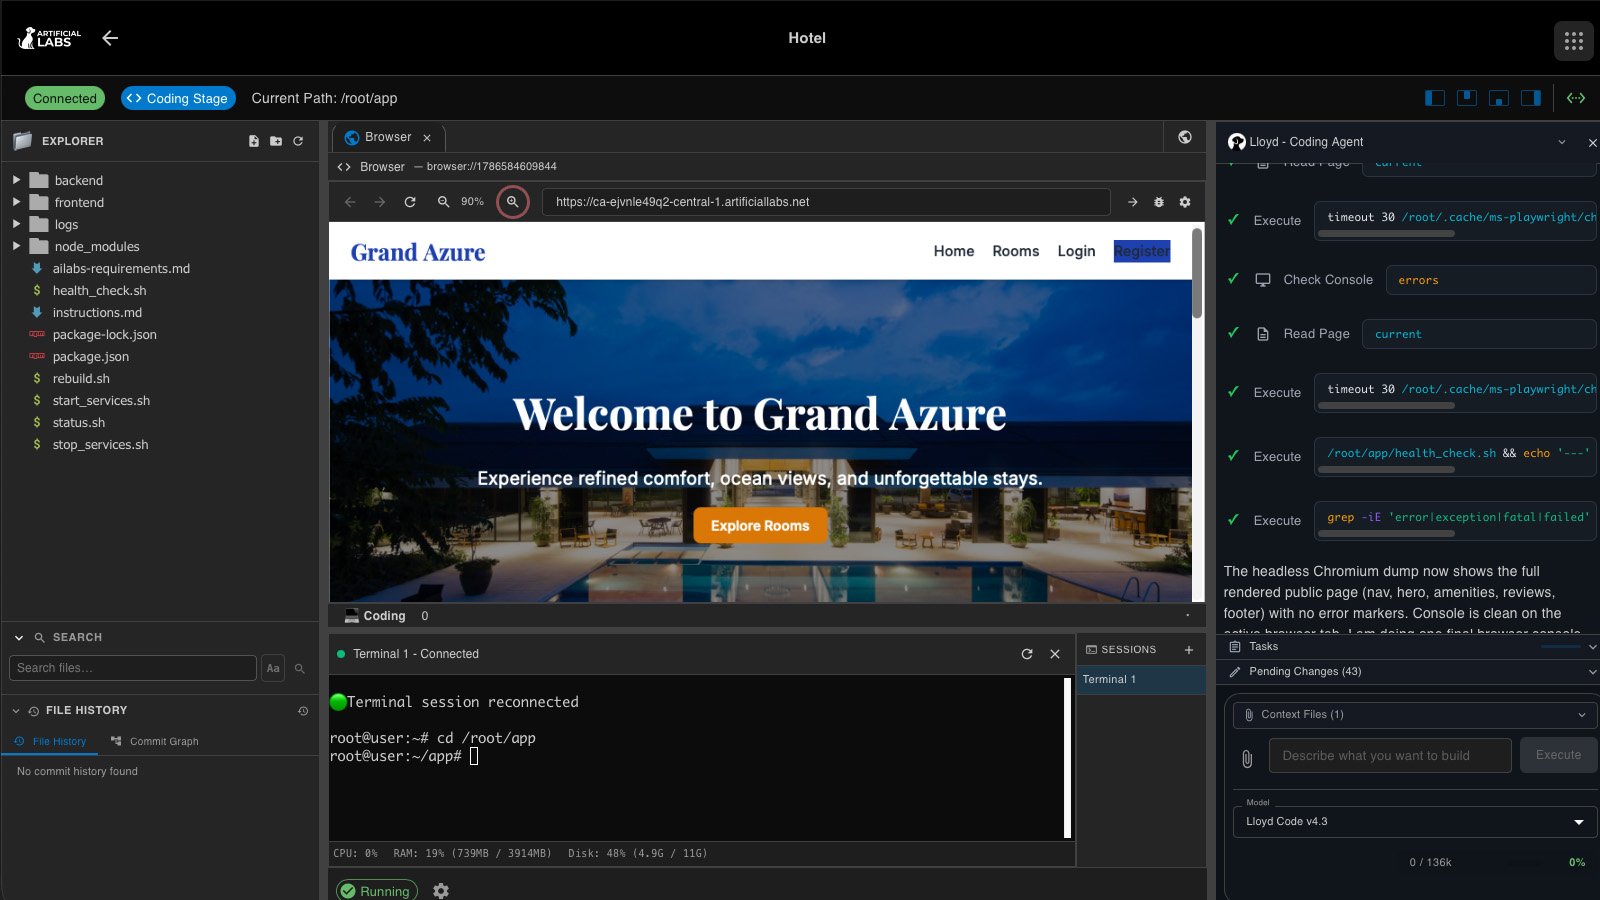Click the navigate arrow next to URL bar

point(1133,202)
